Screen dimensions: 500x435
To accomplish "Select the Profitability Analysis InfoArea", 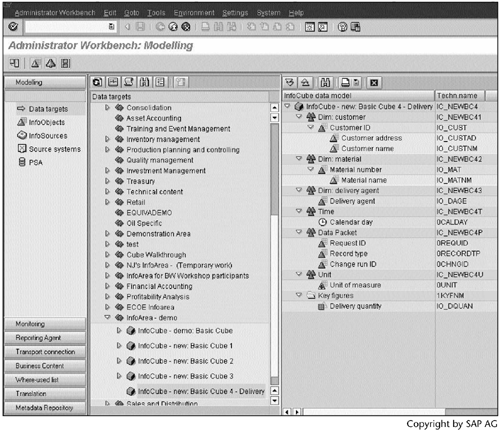I will tap(157, 297).
